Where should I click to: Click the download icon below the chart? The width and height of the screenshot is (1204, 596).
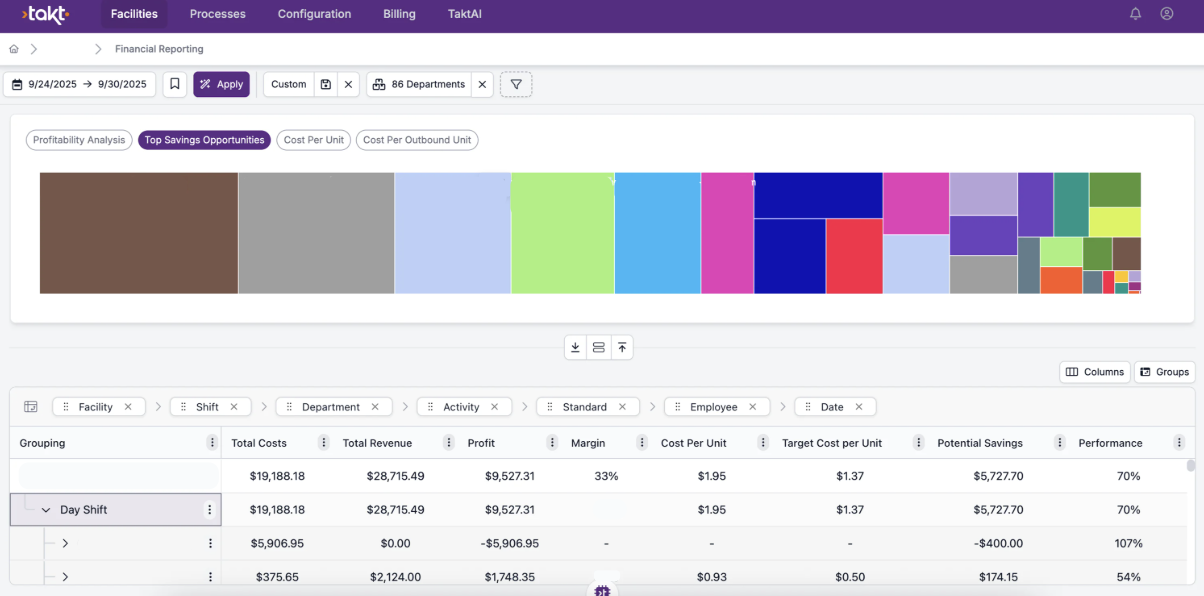pos(575,347)
